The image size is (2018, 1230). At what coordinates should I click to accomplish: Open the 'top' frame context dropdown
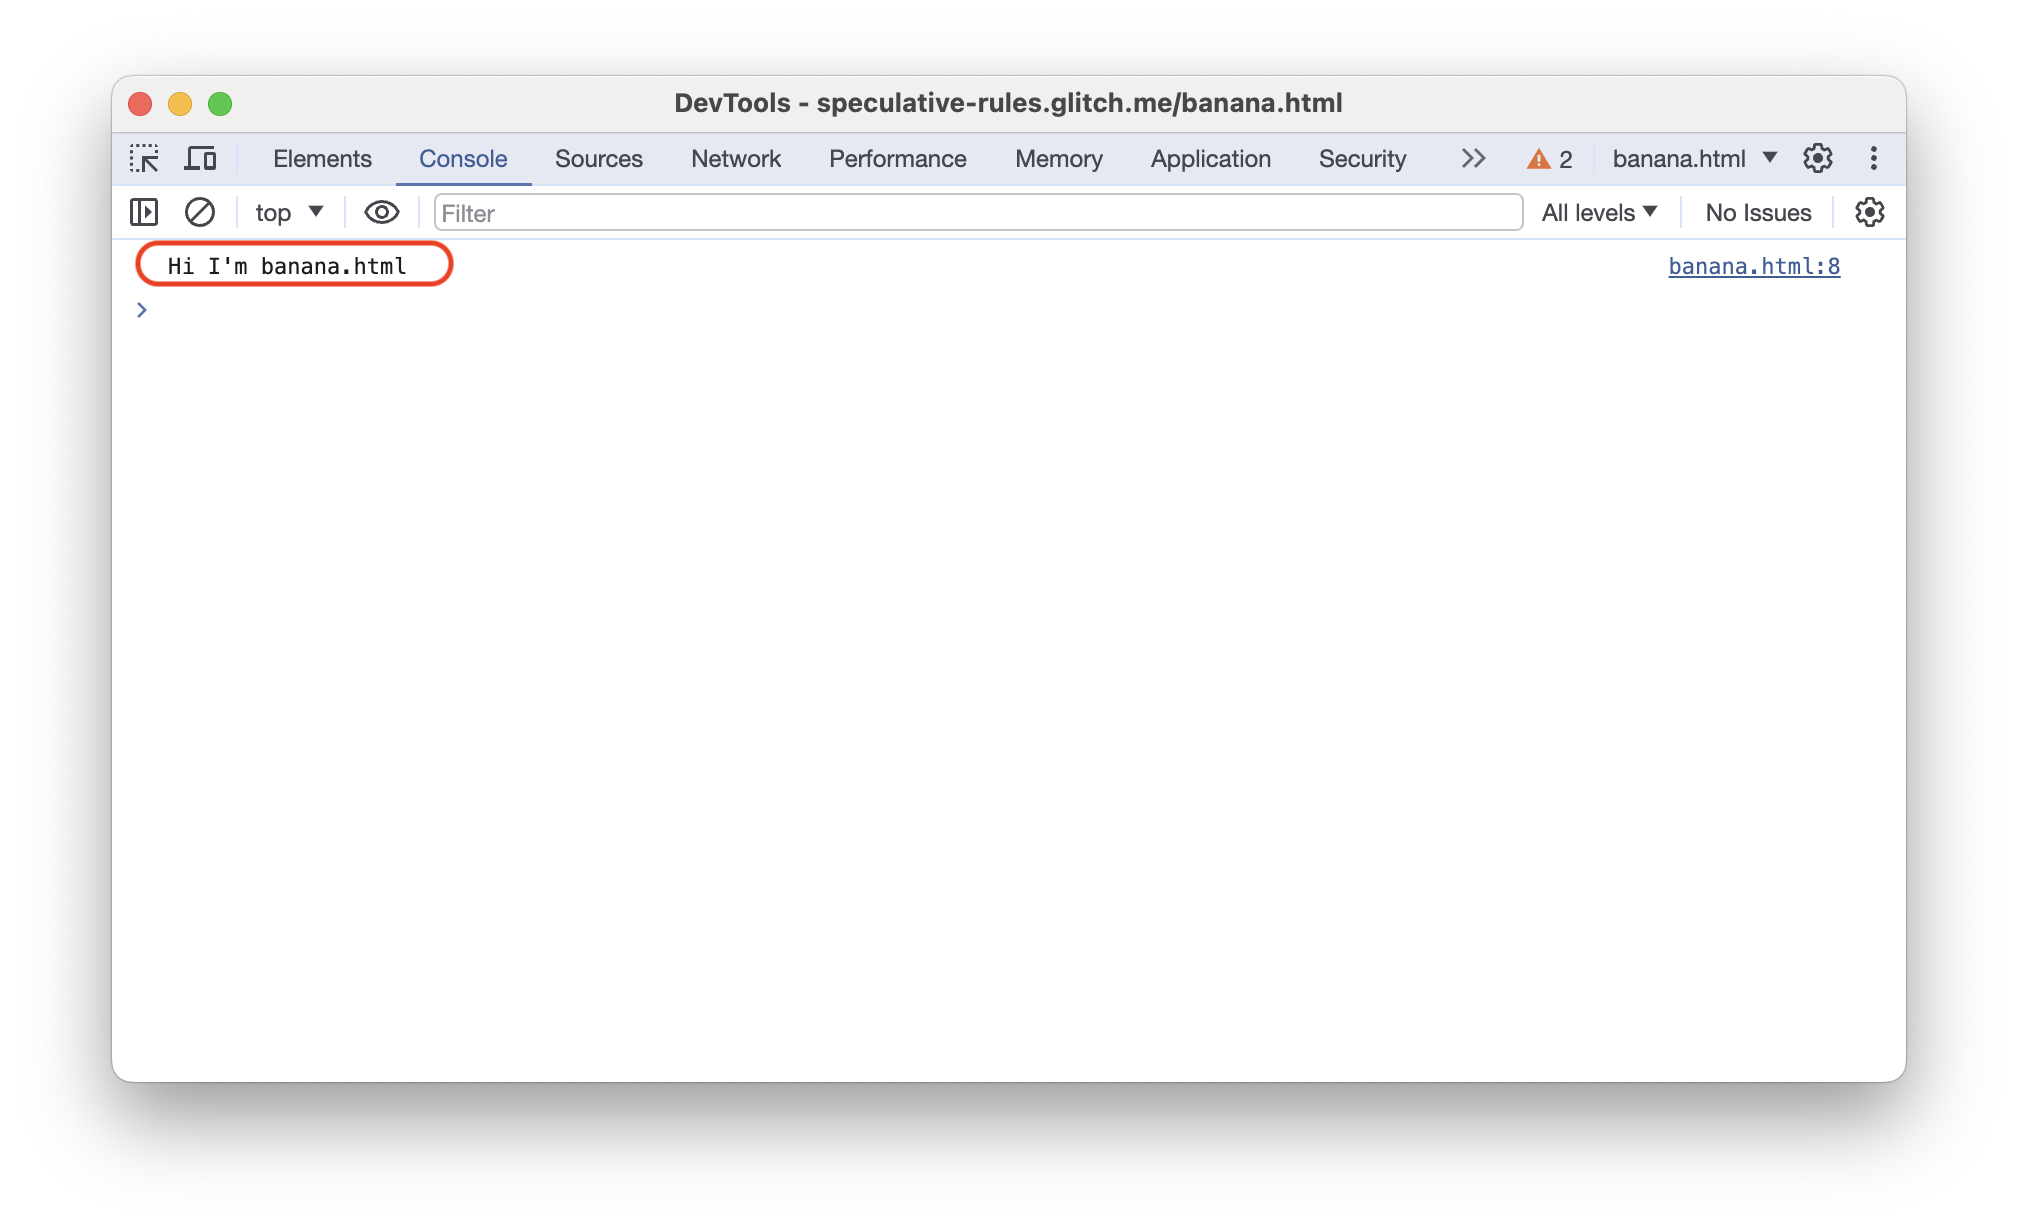point(284,213)
